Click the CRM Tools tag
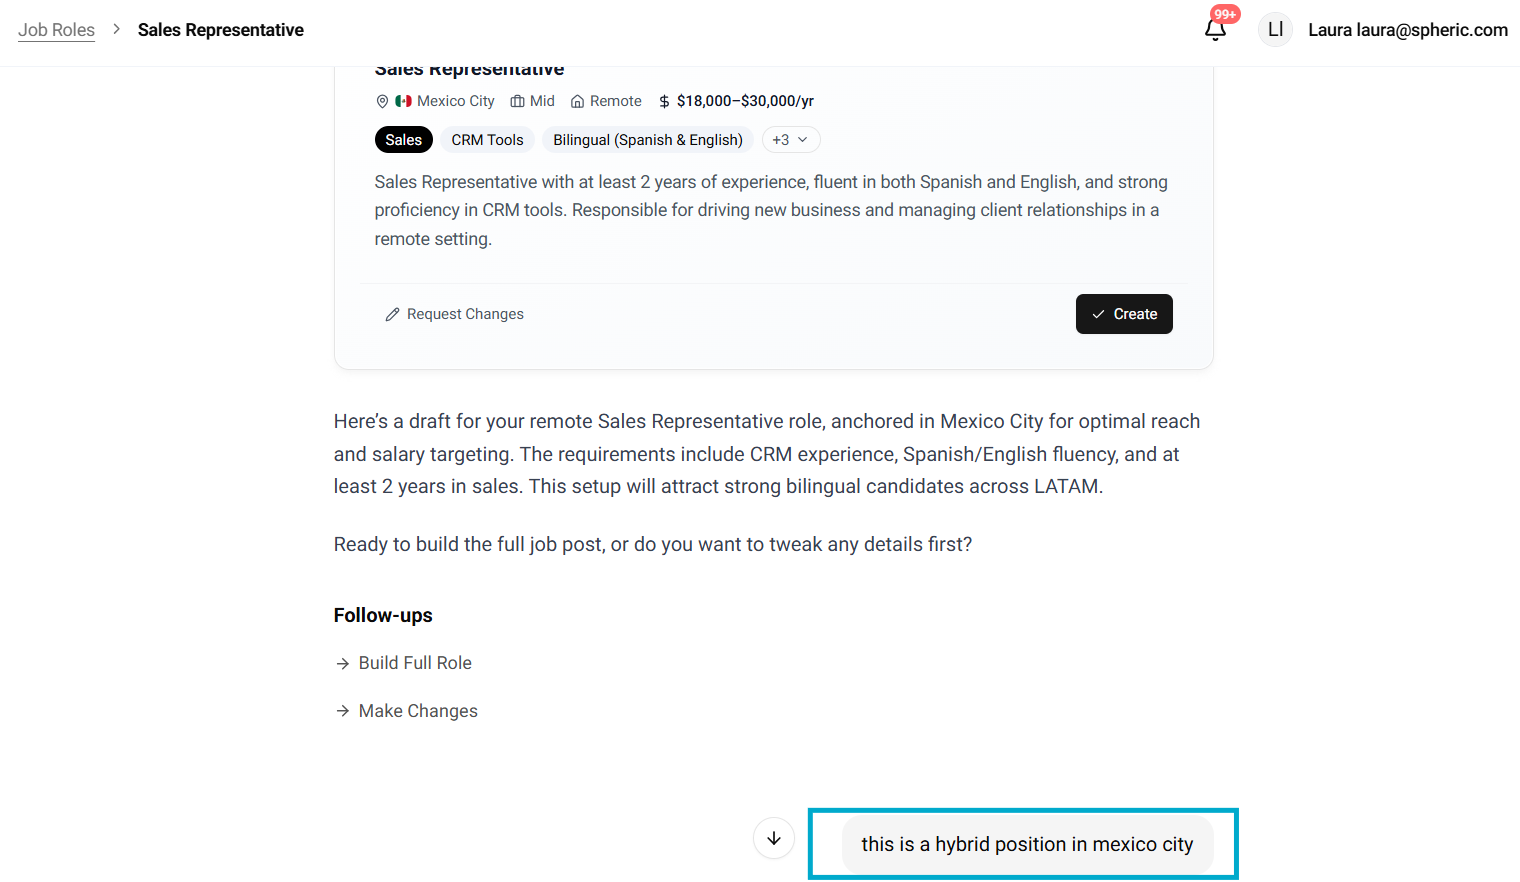The width and height of the screenshot is (1520, 882). point(487,140)
